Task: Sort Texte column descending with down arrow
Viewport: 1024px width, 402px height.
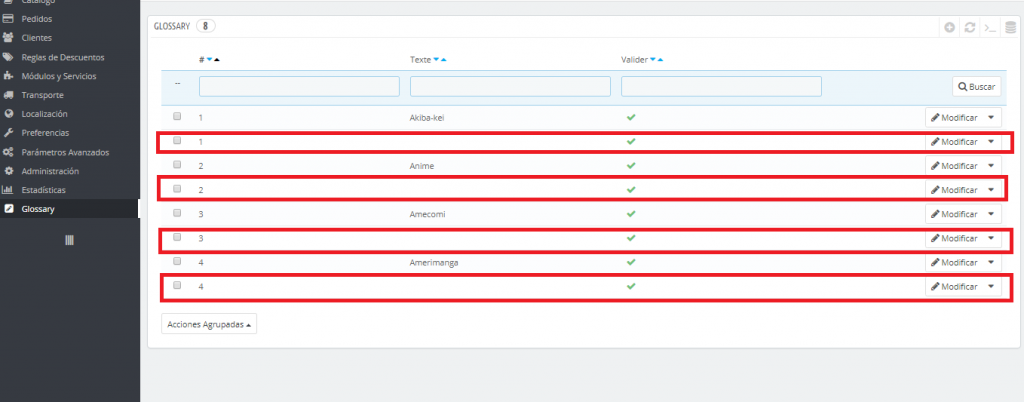Action: (x=437, y=60)
